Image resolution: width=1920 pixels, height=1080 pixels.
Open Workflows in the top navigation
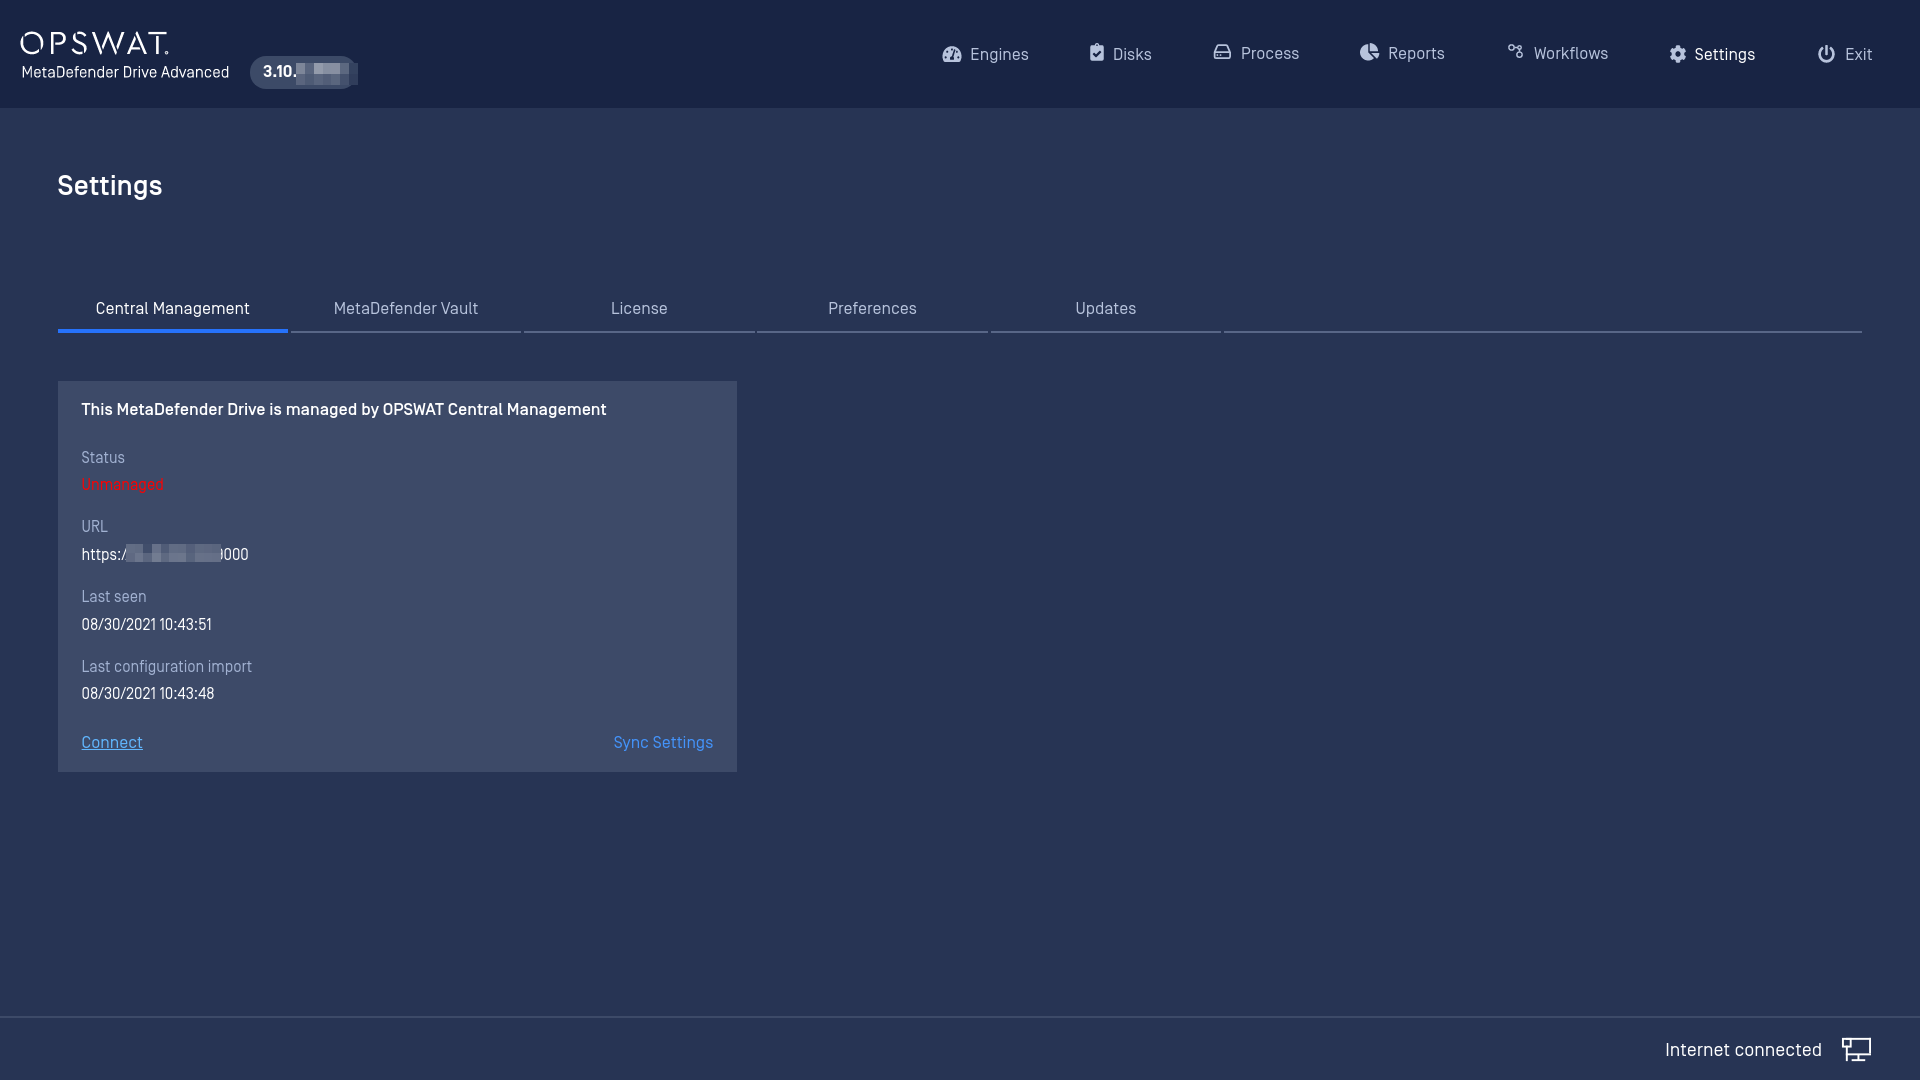tap(1571, 53)
